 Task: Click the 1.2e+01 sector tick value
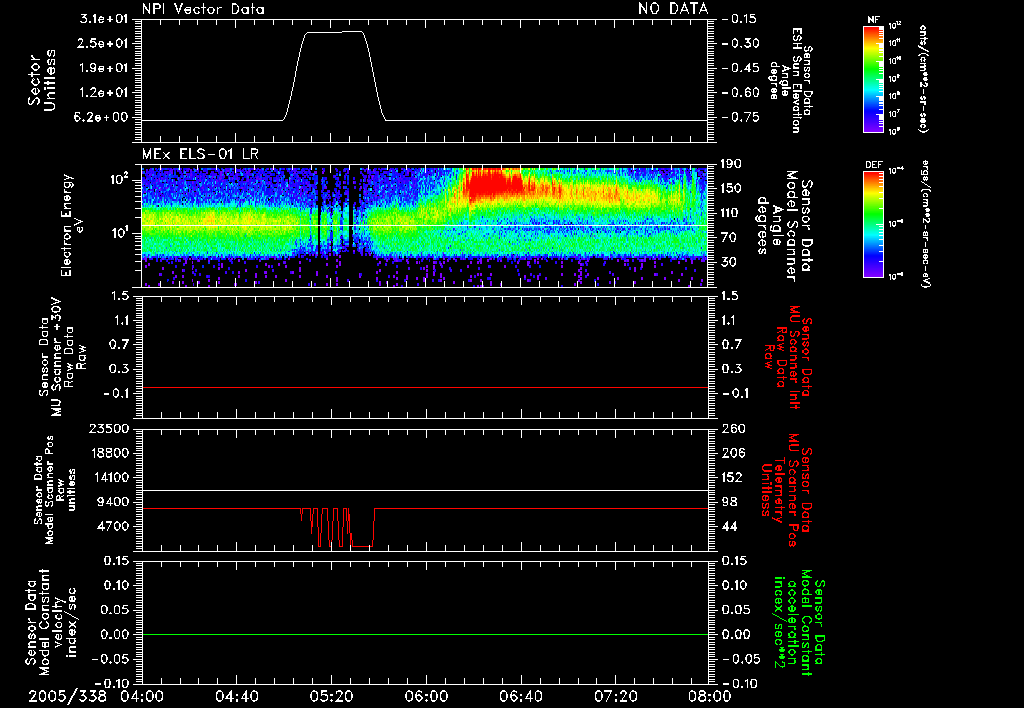click(104, 93)
